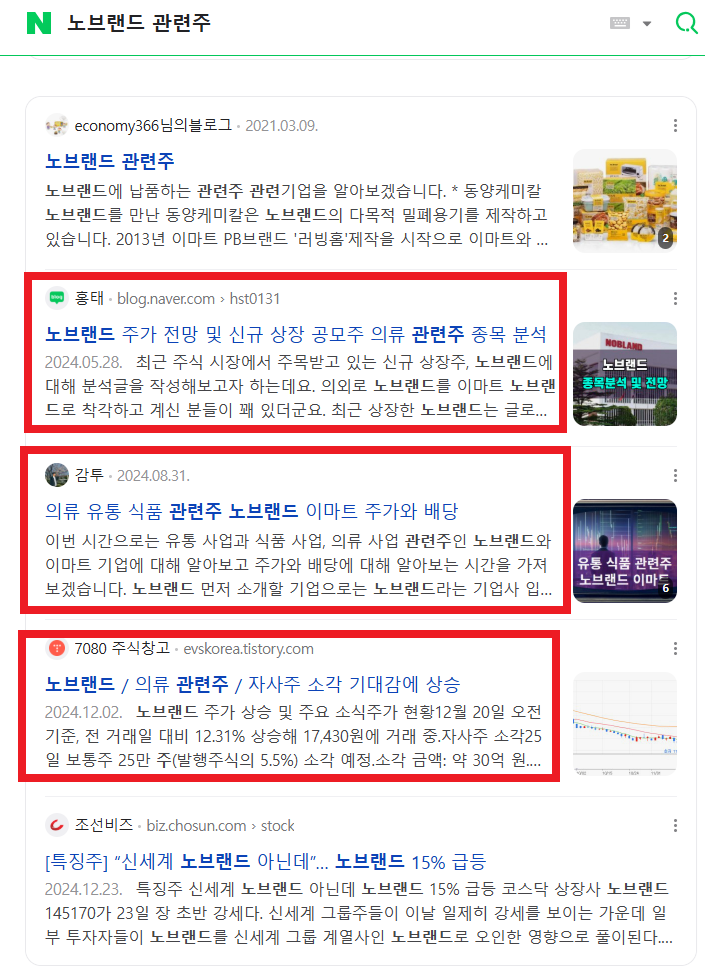The image size is (705, 972).
Task: Click the green Naver N logo
Action: pos(38,23)
